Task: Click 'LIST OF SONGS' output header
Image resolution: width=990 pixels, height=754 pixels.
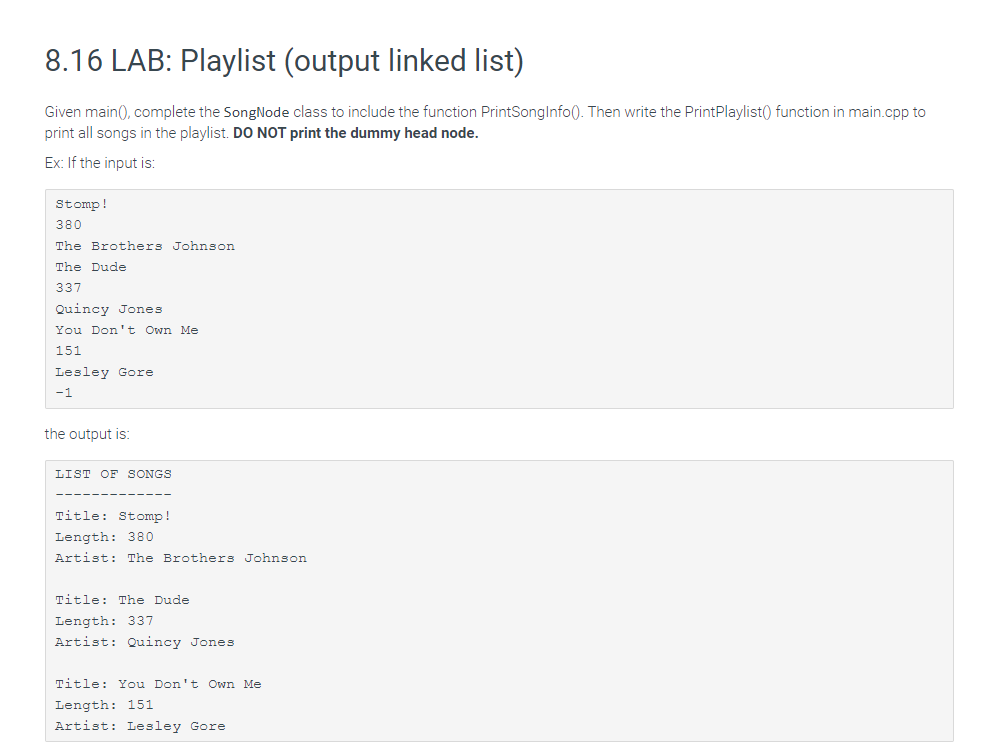Action: (113, 474)
